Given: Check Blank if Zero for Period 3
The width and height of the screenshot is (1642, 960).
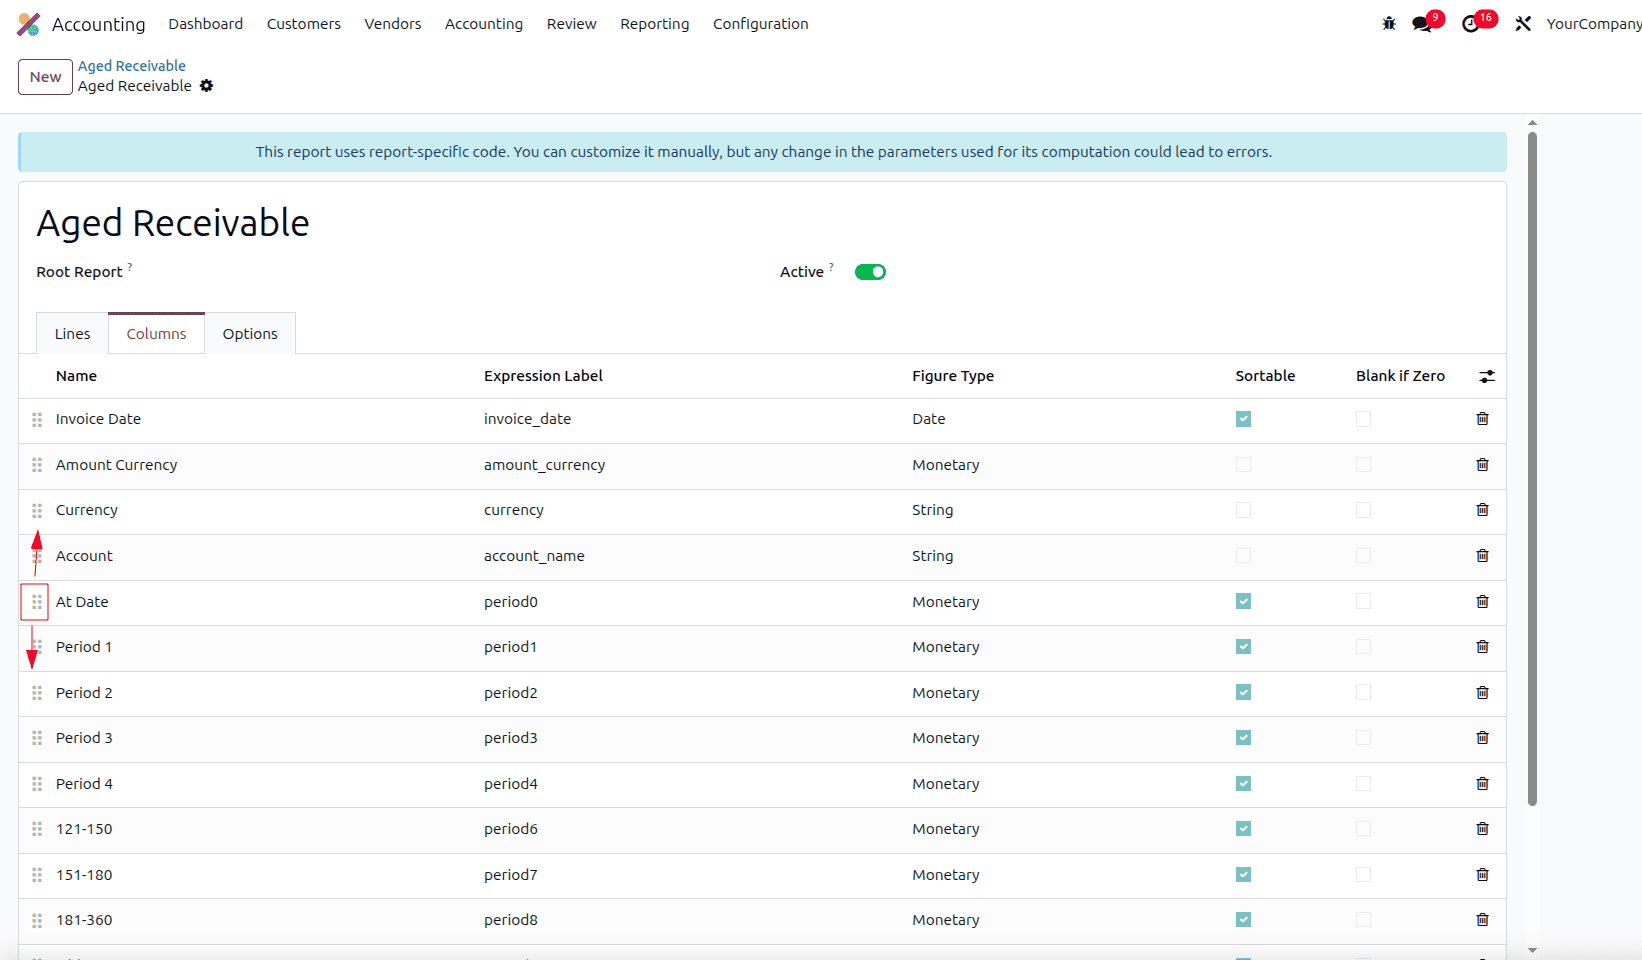Looking at the screenshot, I should (x=1363, y=738).
